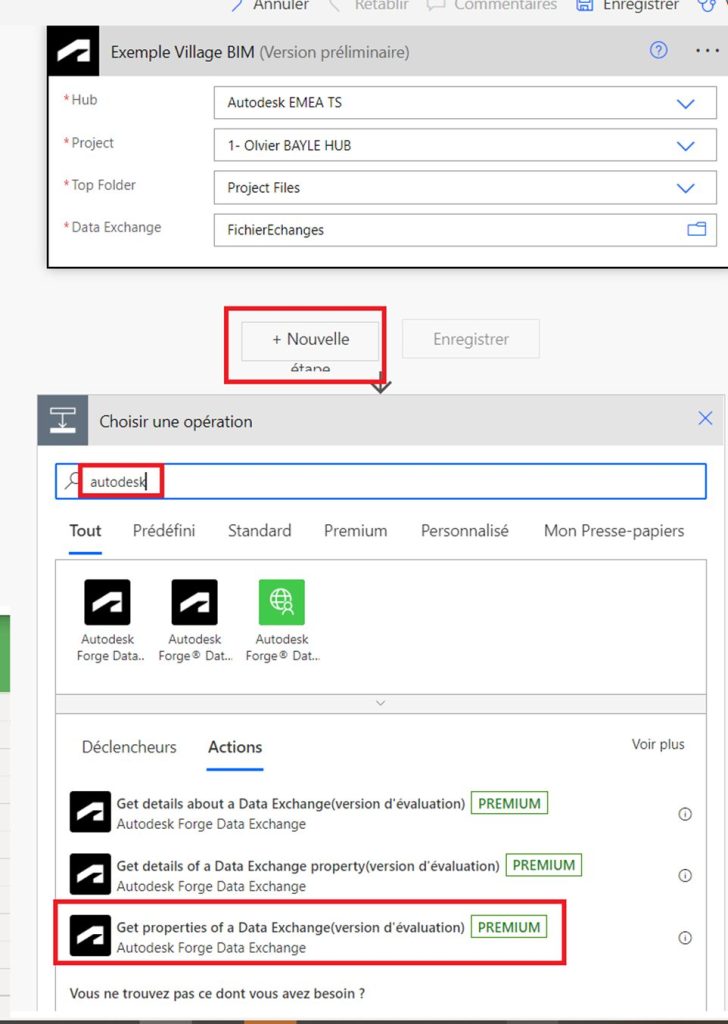Click the operation step icon in panel header
The height and width of the screenshot is (1024, 728).
tap(63, 420)
